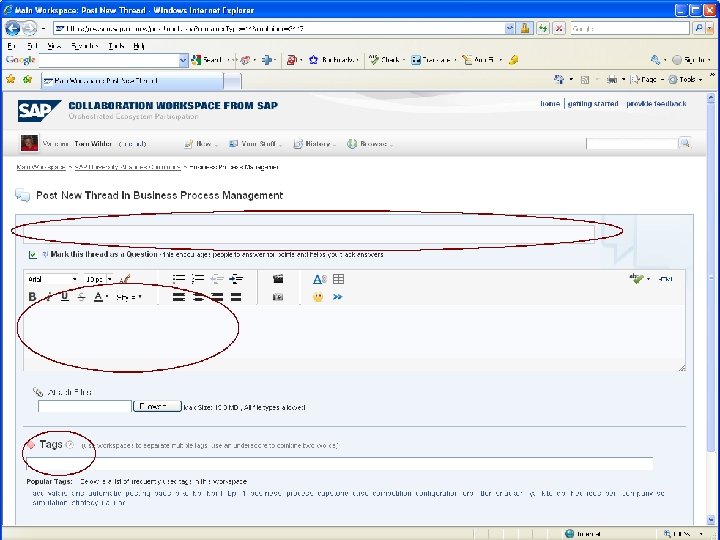This screenshot has width=720, height=540.
Task: Align text right
Action: tap(217, 297)
